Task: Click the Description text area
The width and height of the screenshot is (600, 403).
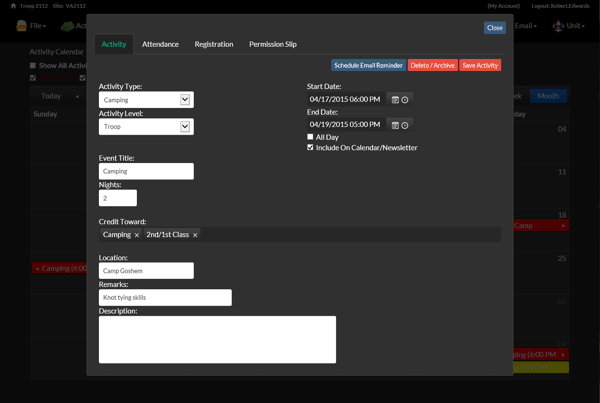Action: pyautogui.click(x=217, y=339)
